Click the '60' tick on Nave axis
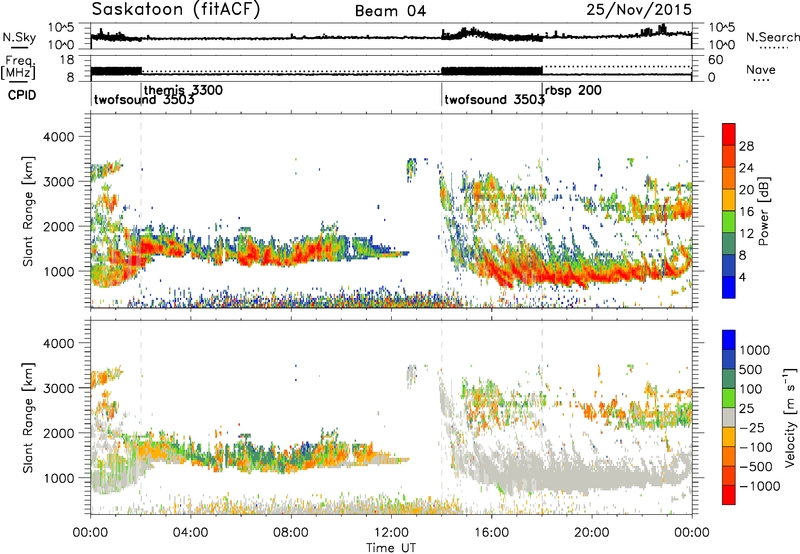The width and height of the screenshot is (800, 554). [x=716, y=60]
